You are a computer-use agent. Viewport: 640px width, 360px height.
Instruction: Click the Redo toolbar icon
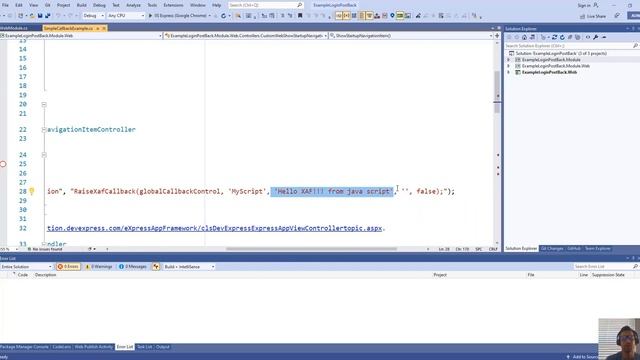click(70, 16)
